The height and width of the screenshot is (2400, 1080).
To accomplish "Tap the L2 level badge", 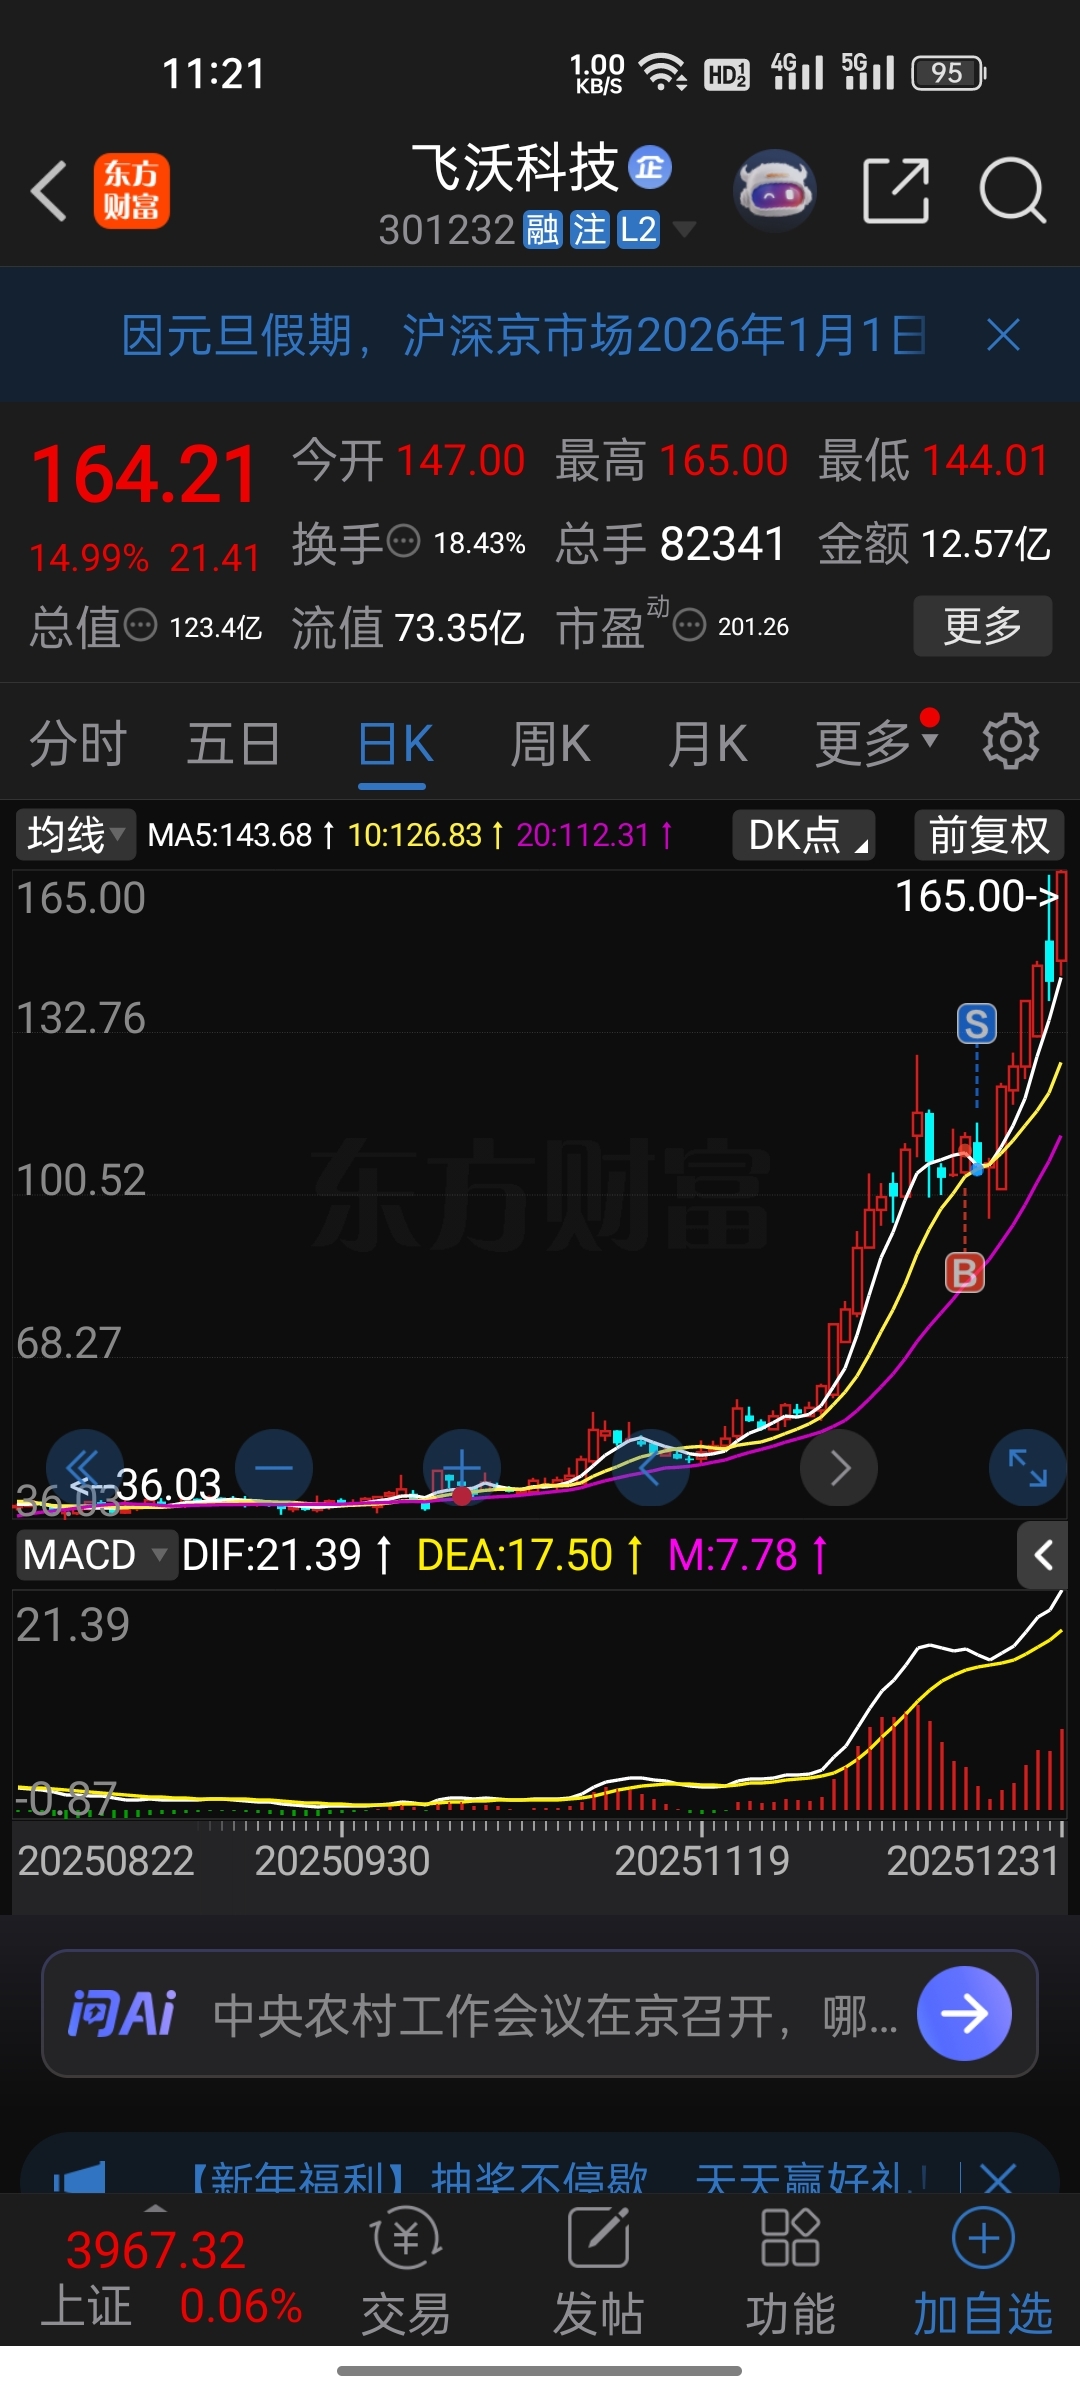I will point(637,230).
